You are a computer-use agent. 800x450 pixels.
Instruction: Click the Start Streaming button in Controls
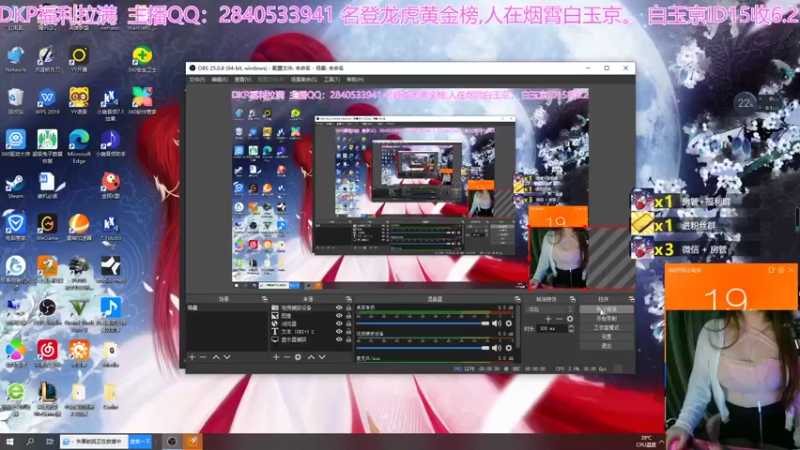pos(607,309)
